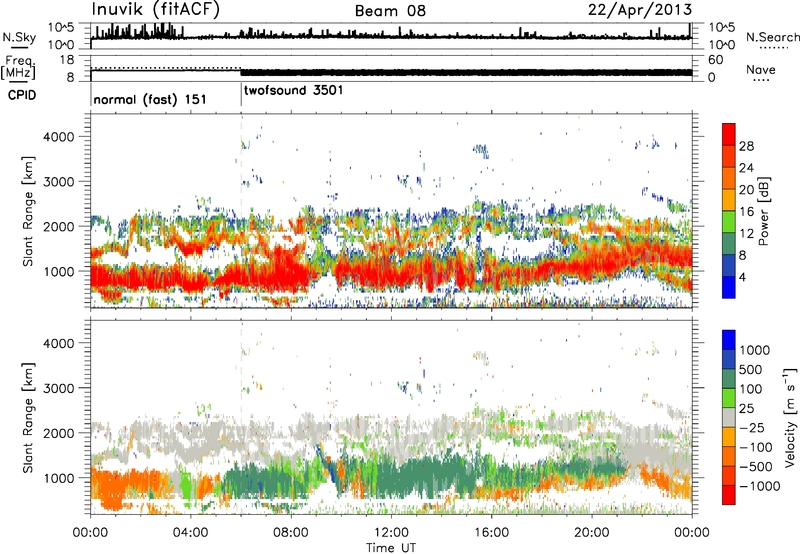Click the 'Slant Range [km]' label of velocity panel
Viewport: 800px width, 554px height.
(28, 417)
